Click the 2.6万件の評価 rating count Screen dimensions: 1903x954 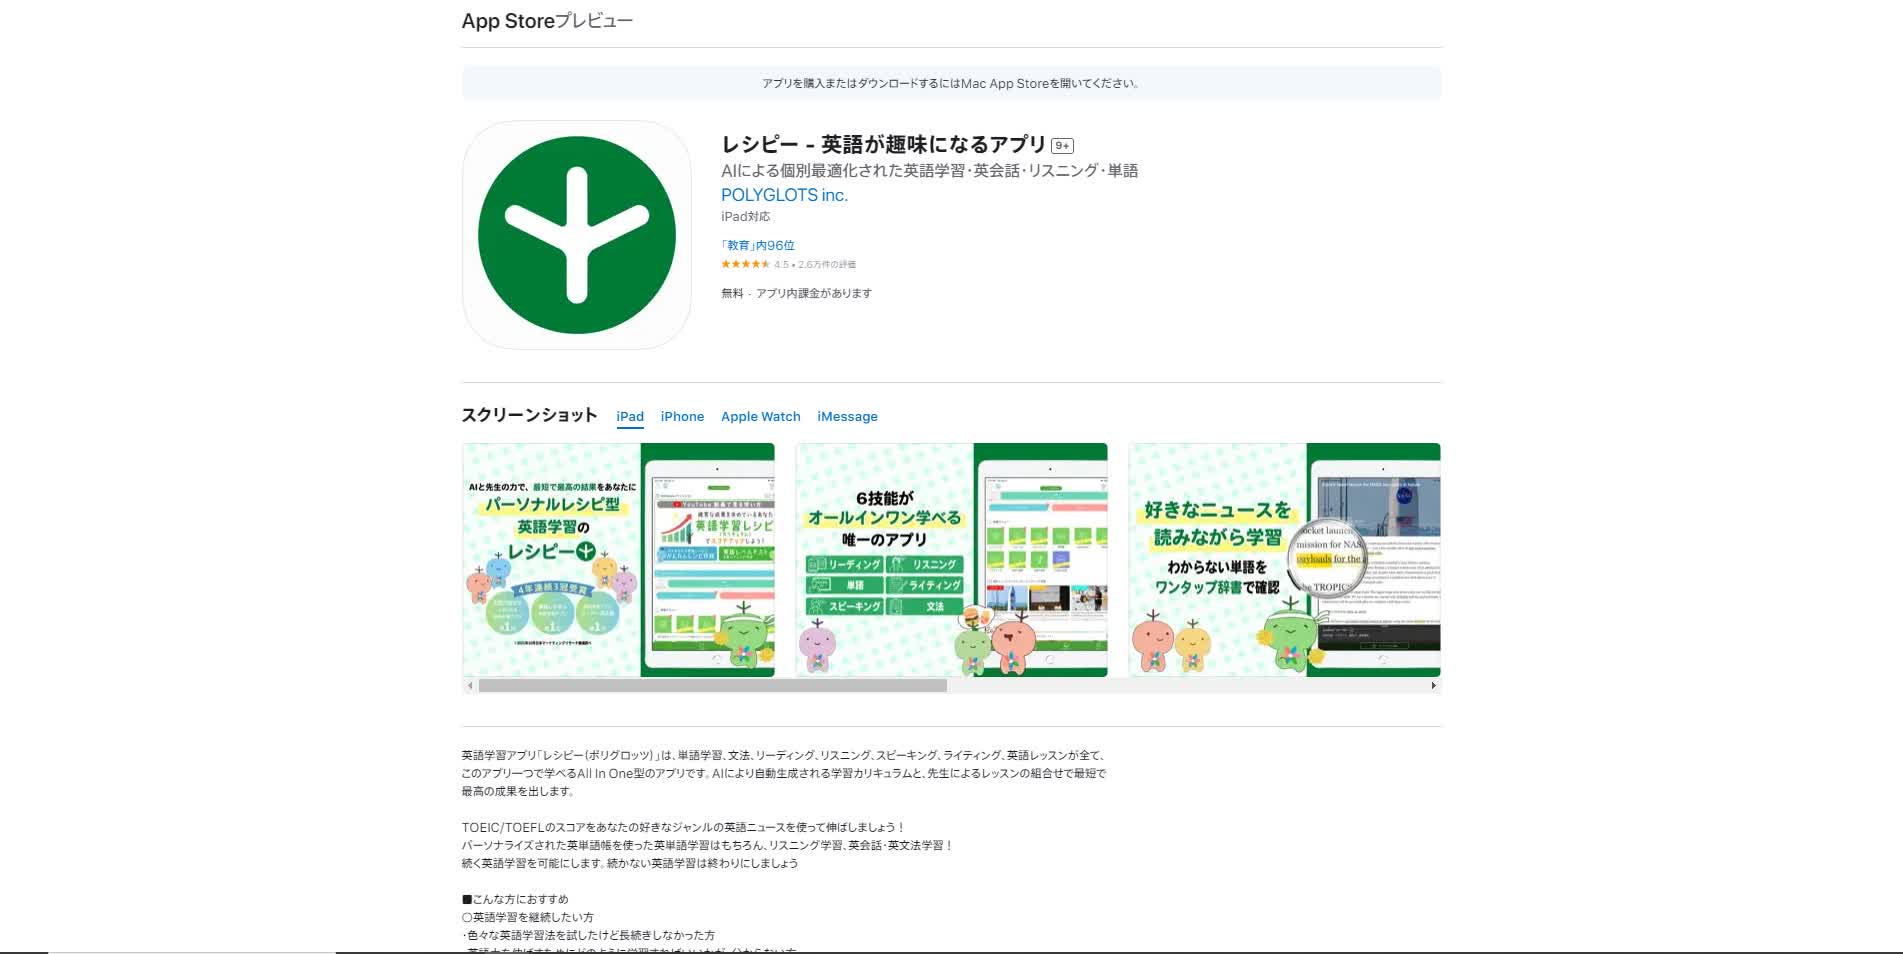click(x=827, y=265)
